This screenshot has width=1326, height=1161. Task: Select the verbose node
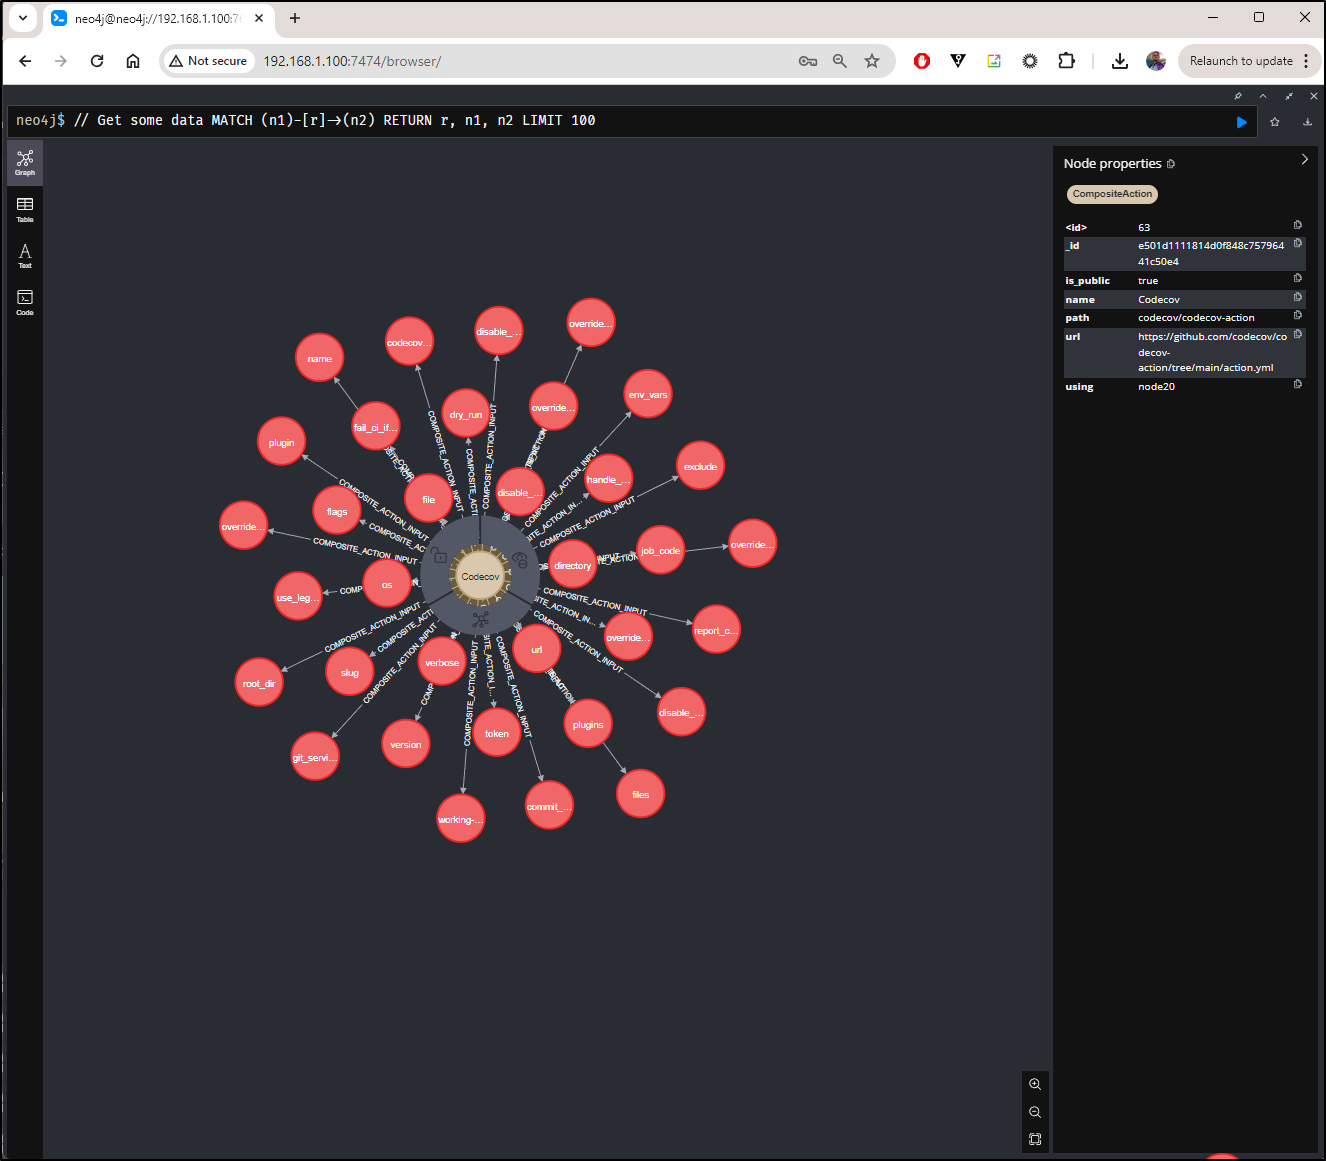442,662
